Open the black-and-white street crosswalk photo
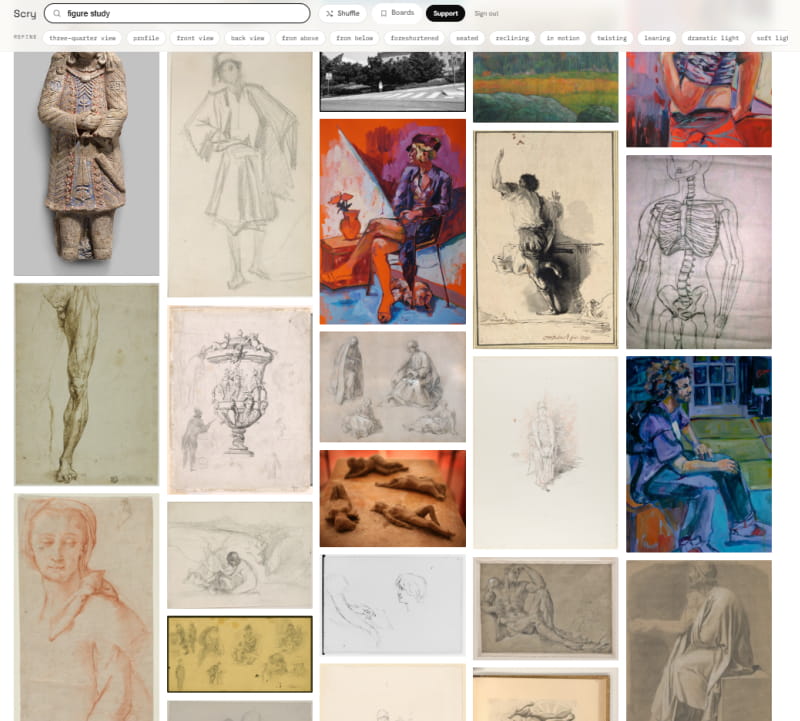Screen dimensions: 800x721 (392, 81)
